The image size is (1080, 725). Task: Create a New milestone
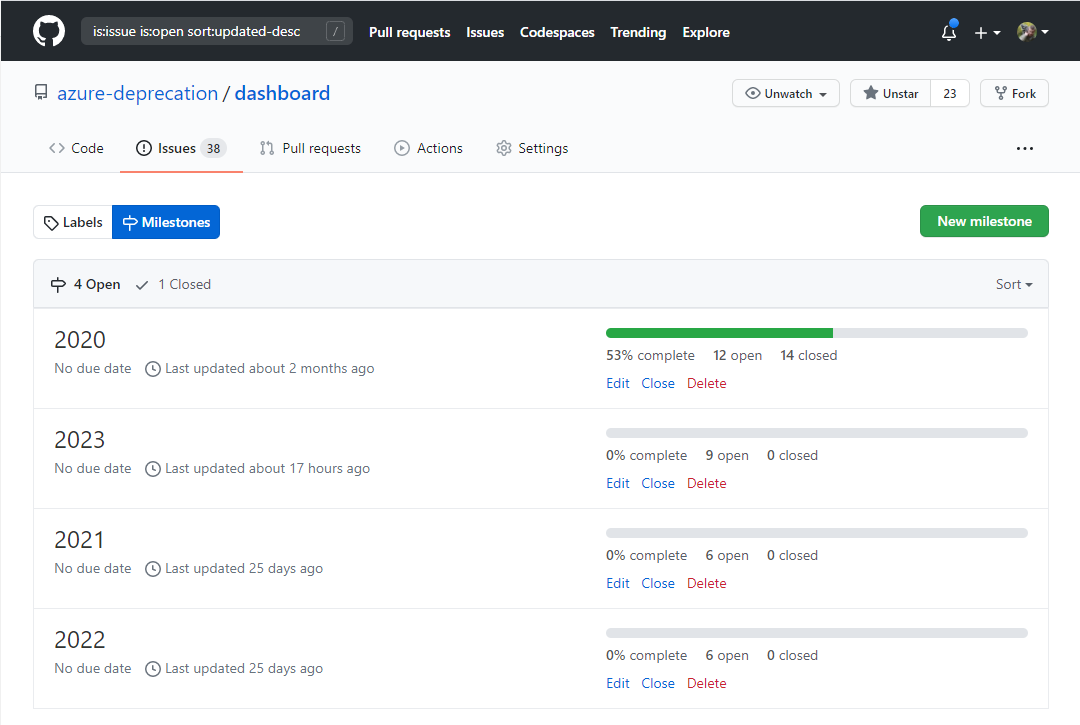(x=984, y=221)
